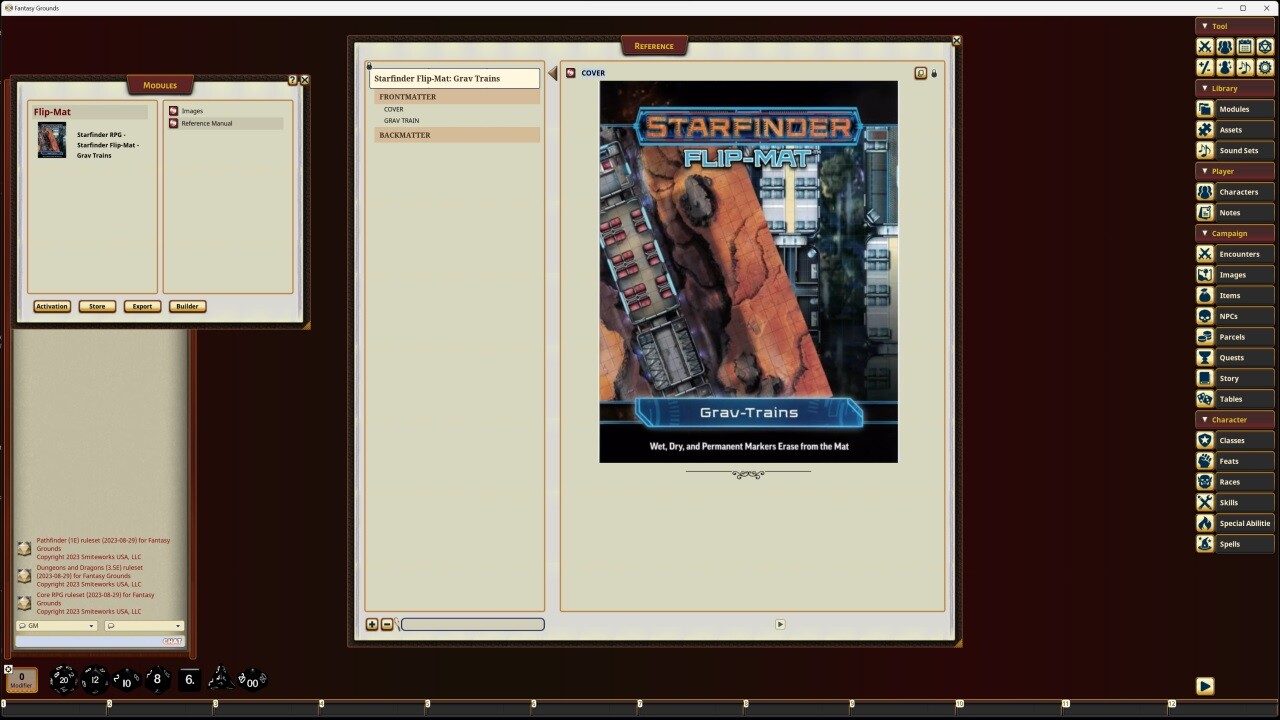Open the Party Sheet icon

coord(1224,46)
